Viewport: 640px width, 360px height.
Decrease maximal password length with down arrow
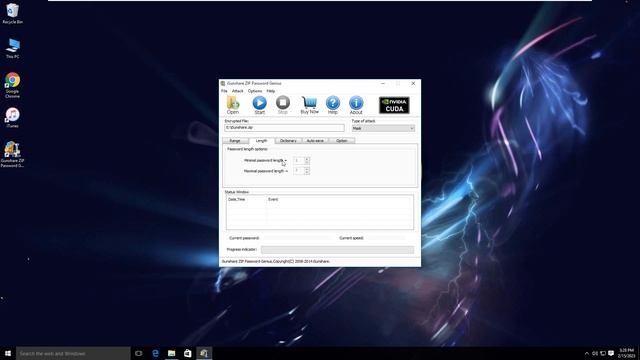pos(307,173)
